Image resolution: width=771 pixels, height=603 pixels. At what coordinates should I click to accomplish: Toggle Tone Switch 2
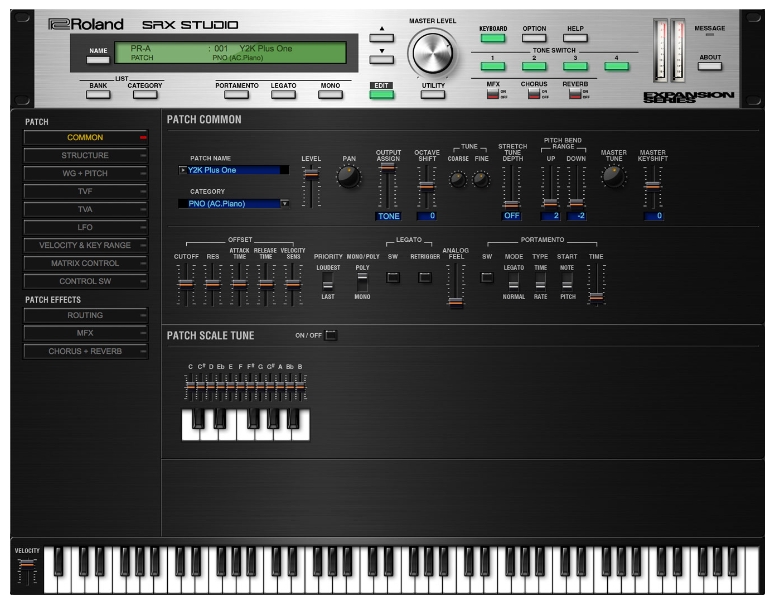[x=534, y=66]
